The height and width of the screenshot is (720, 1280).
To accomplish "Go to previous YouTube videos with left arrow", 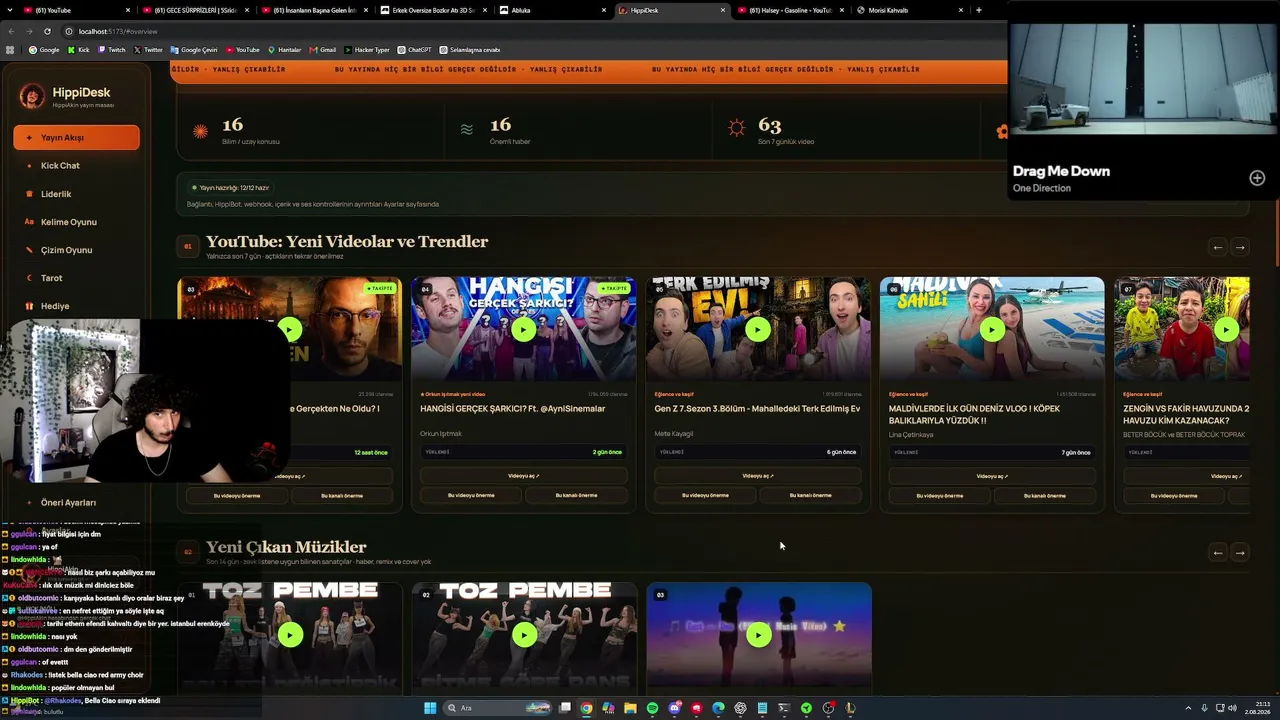I will point(1217,247).
